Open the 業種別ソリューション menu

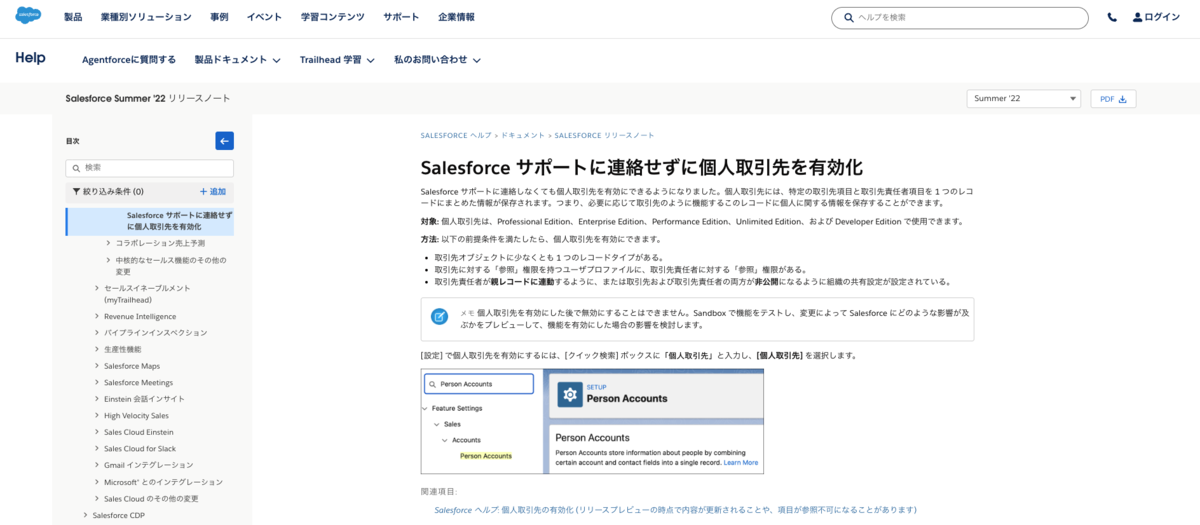pyautogui.click(x=146, y=17)
